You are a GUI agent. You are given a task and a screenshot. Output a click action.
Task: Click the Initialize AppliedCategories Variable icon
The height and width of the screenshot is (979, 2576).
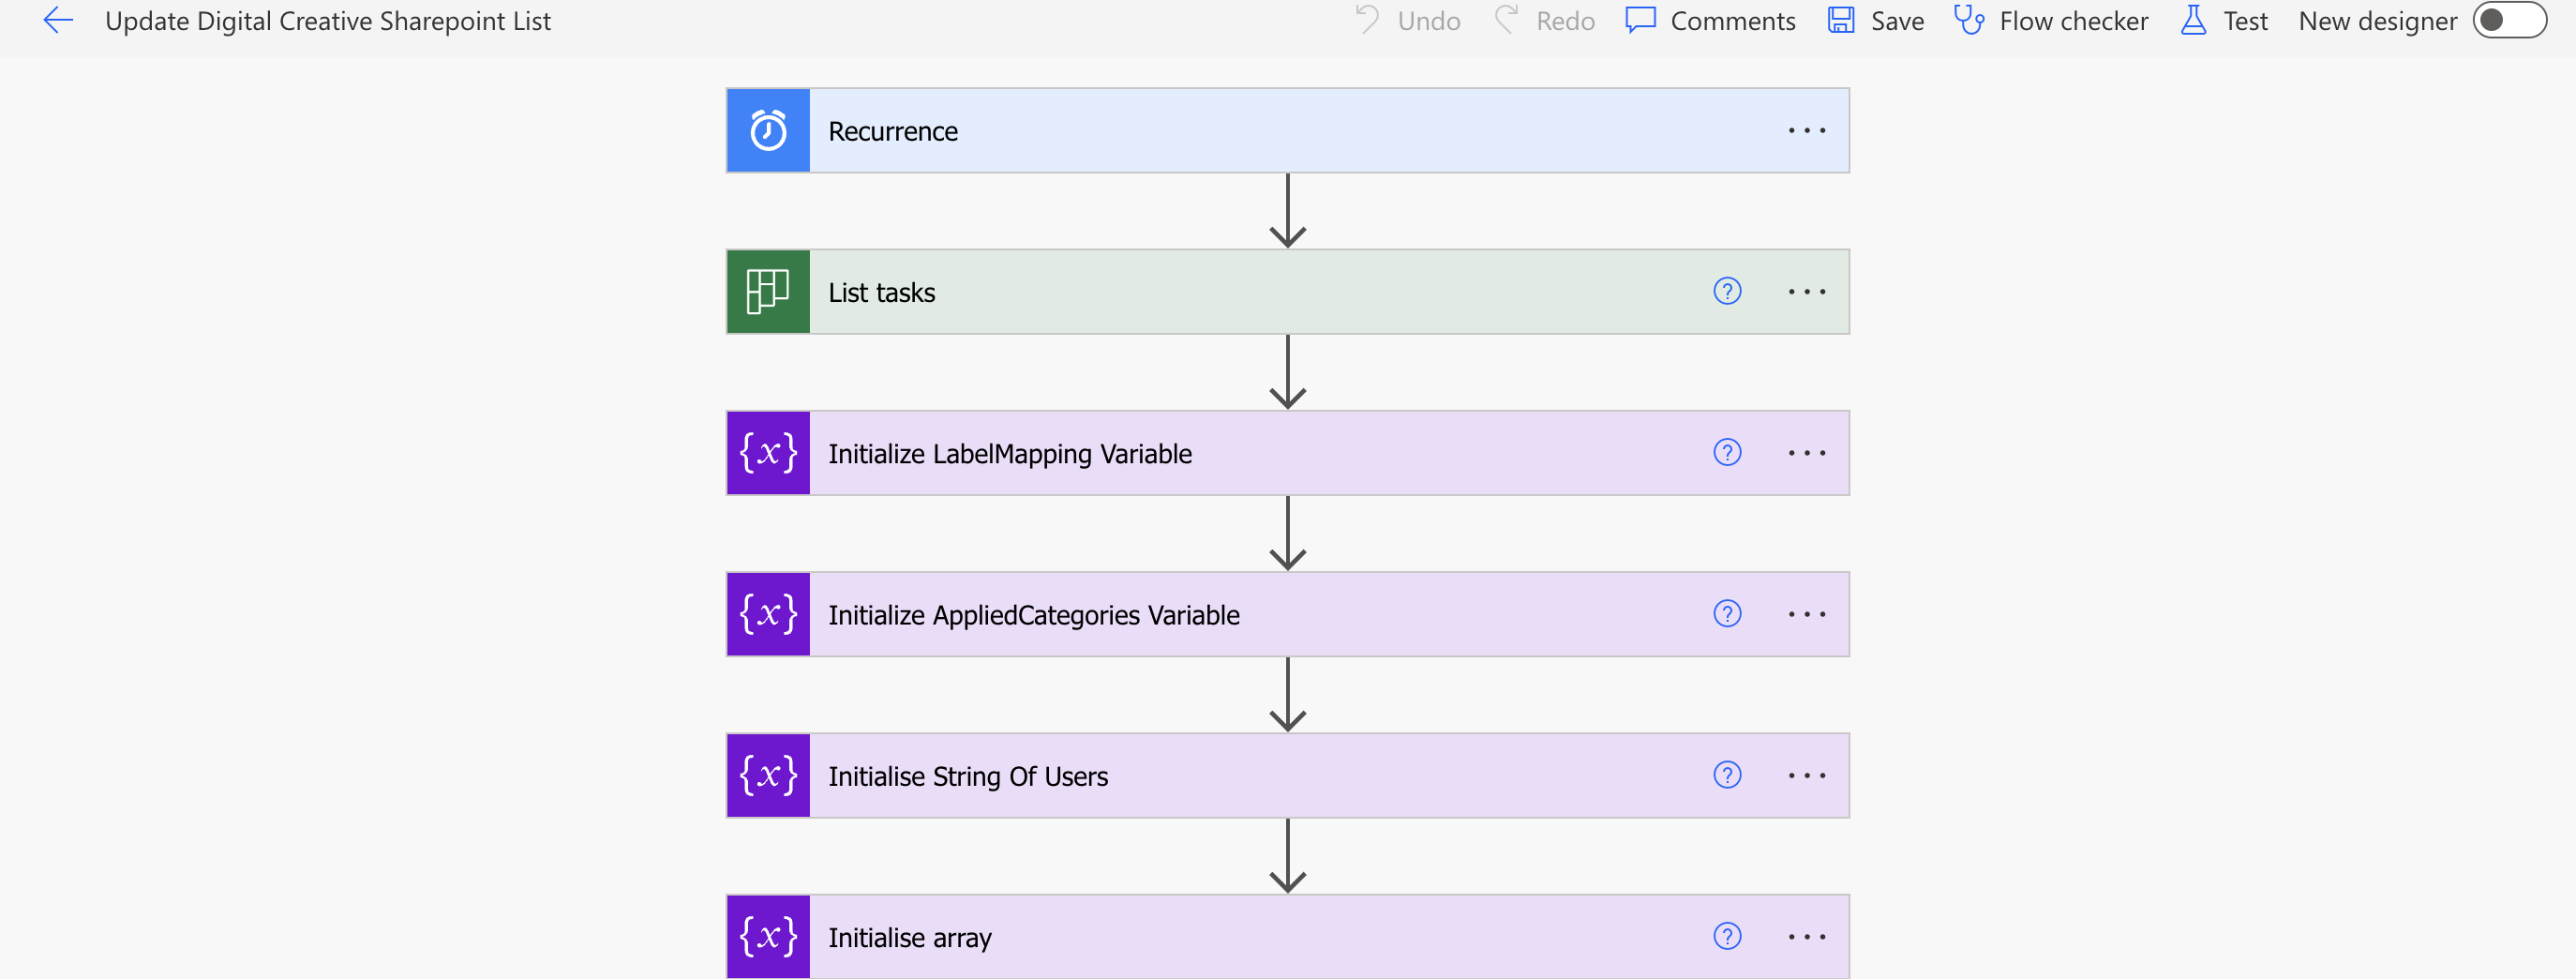[x=767, y=614]
